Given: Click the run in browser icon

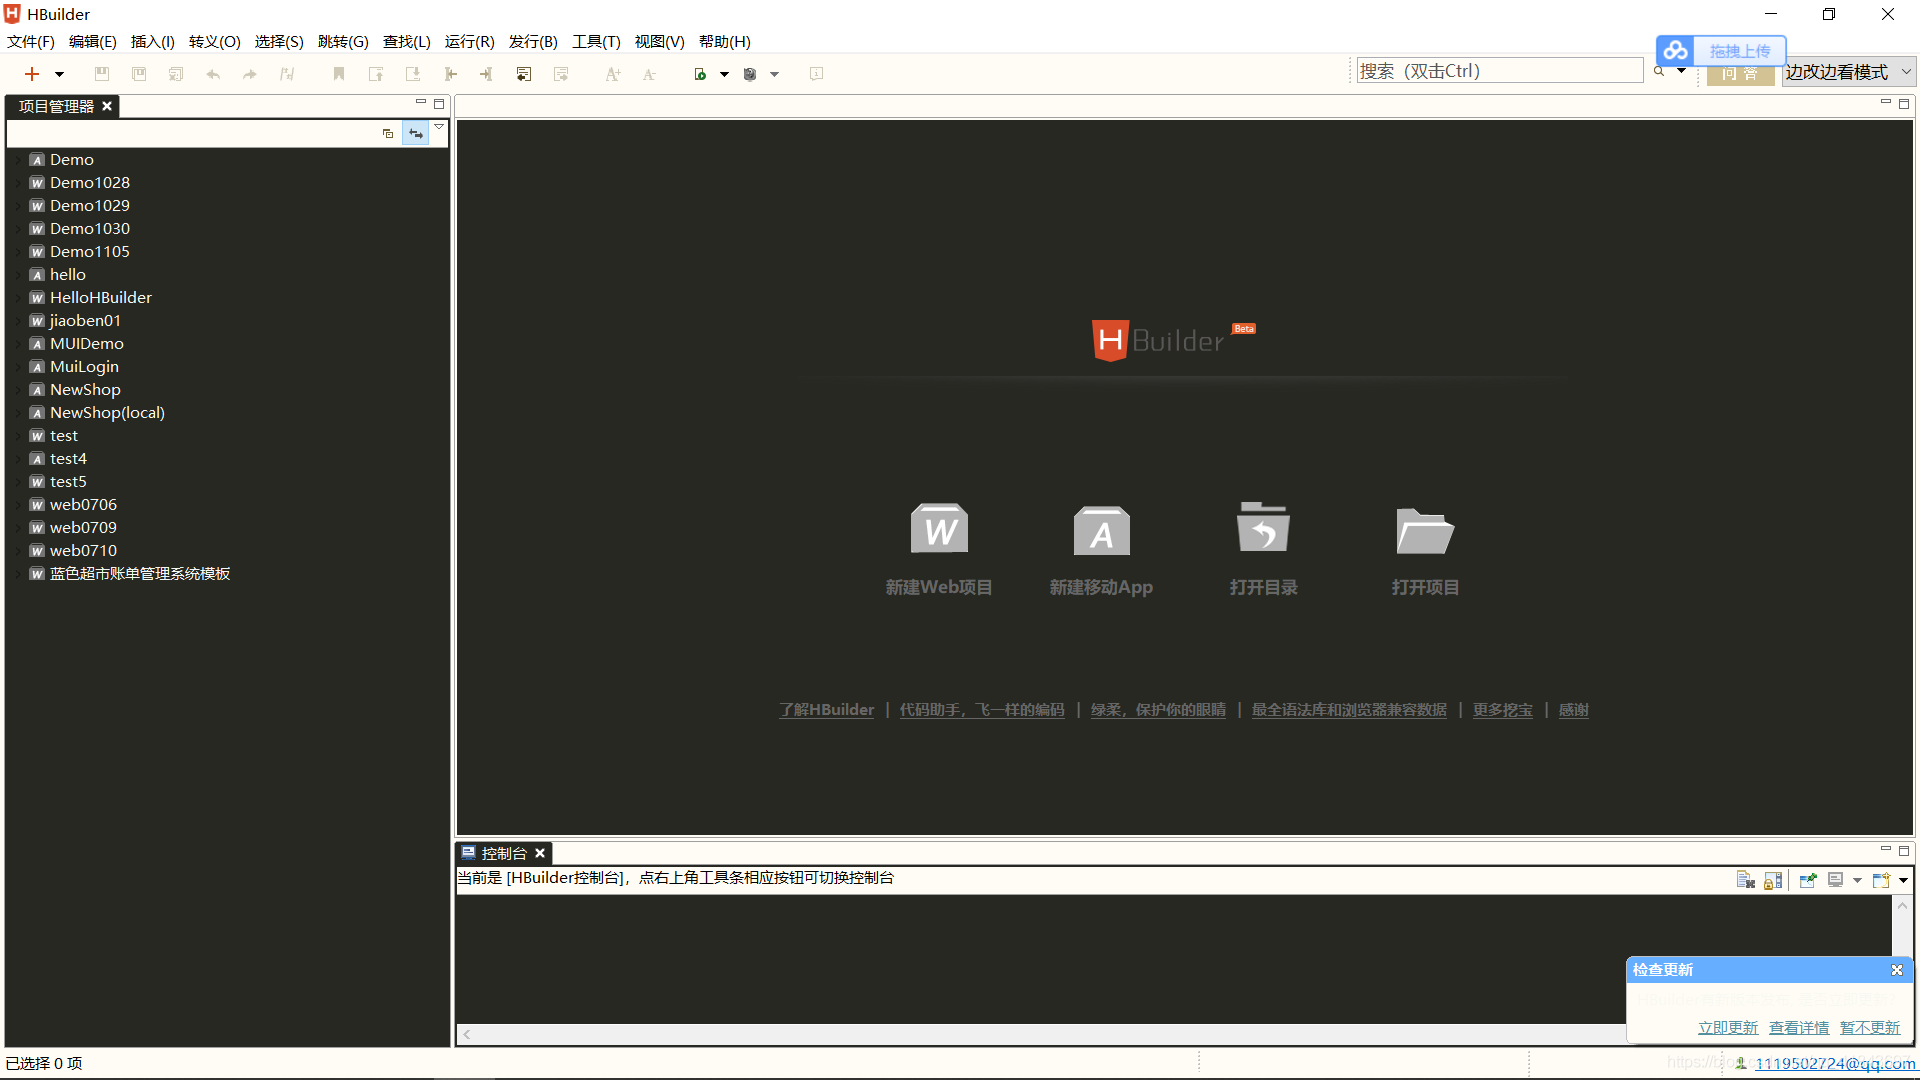Looking at the screenshot, I should point(700,74).
